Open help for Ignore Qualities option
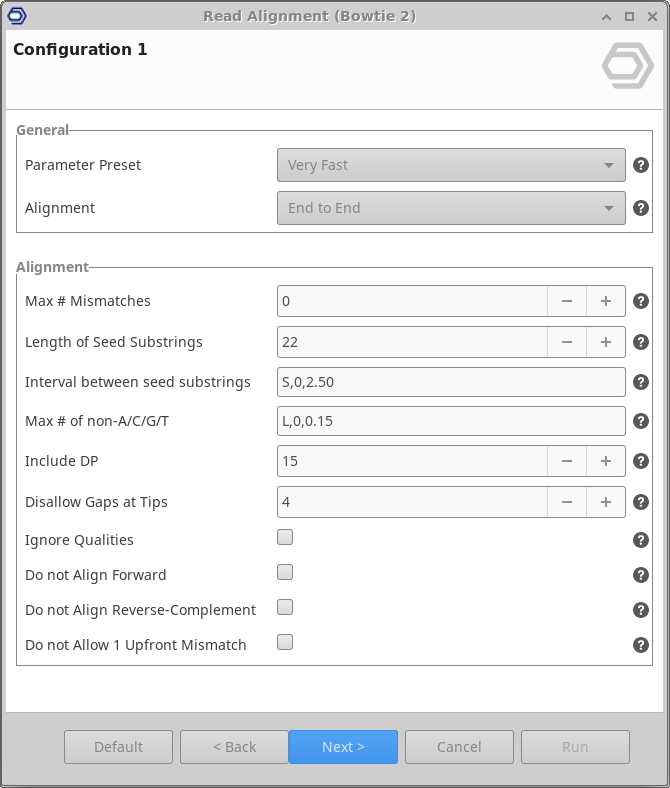This screenshot has height=788, width=670. tap(641, 540)
